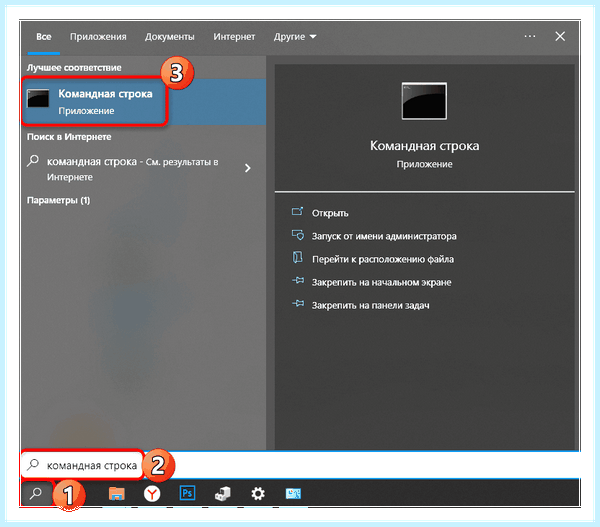This screenshot has width=600, height=527.
Task: Switch to the Документы tab
Action: point(170,37)
